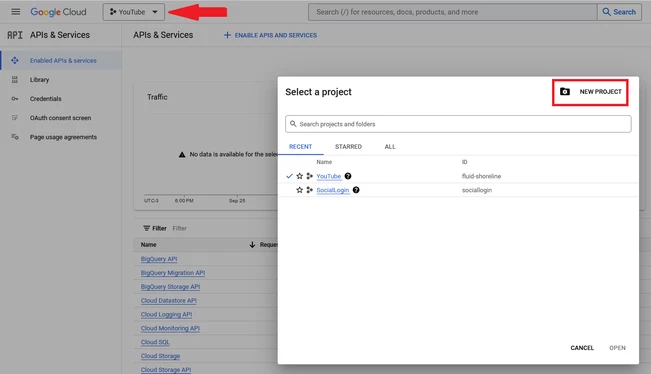Screen dimensions: 651x374
Task: Click the project type icon beside SocialLogin
Action: coord(309,190)
